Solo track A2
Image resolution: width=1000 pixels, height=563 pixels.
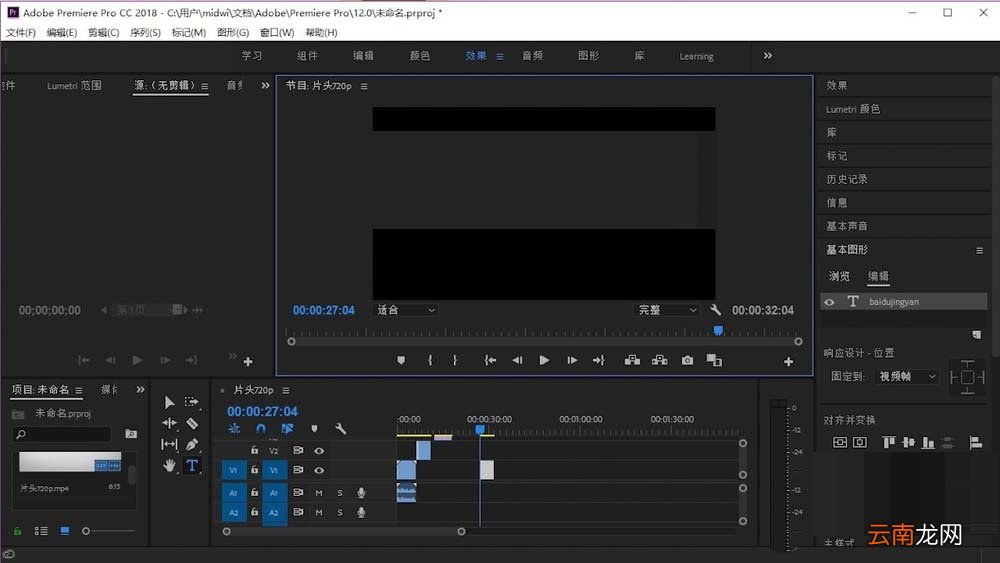point(340,513)
